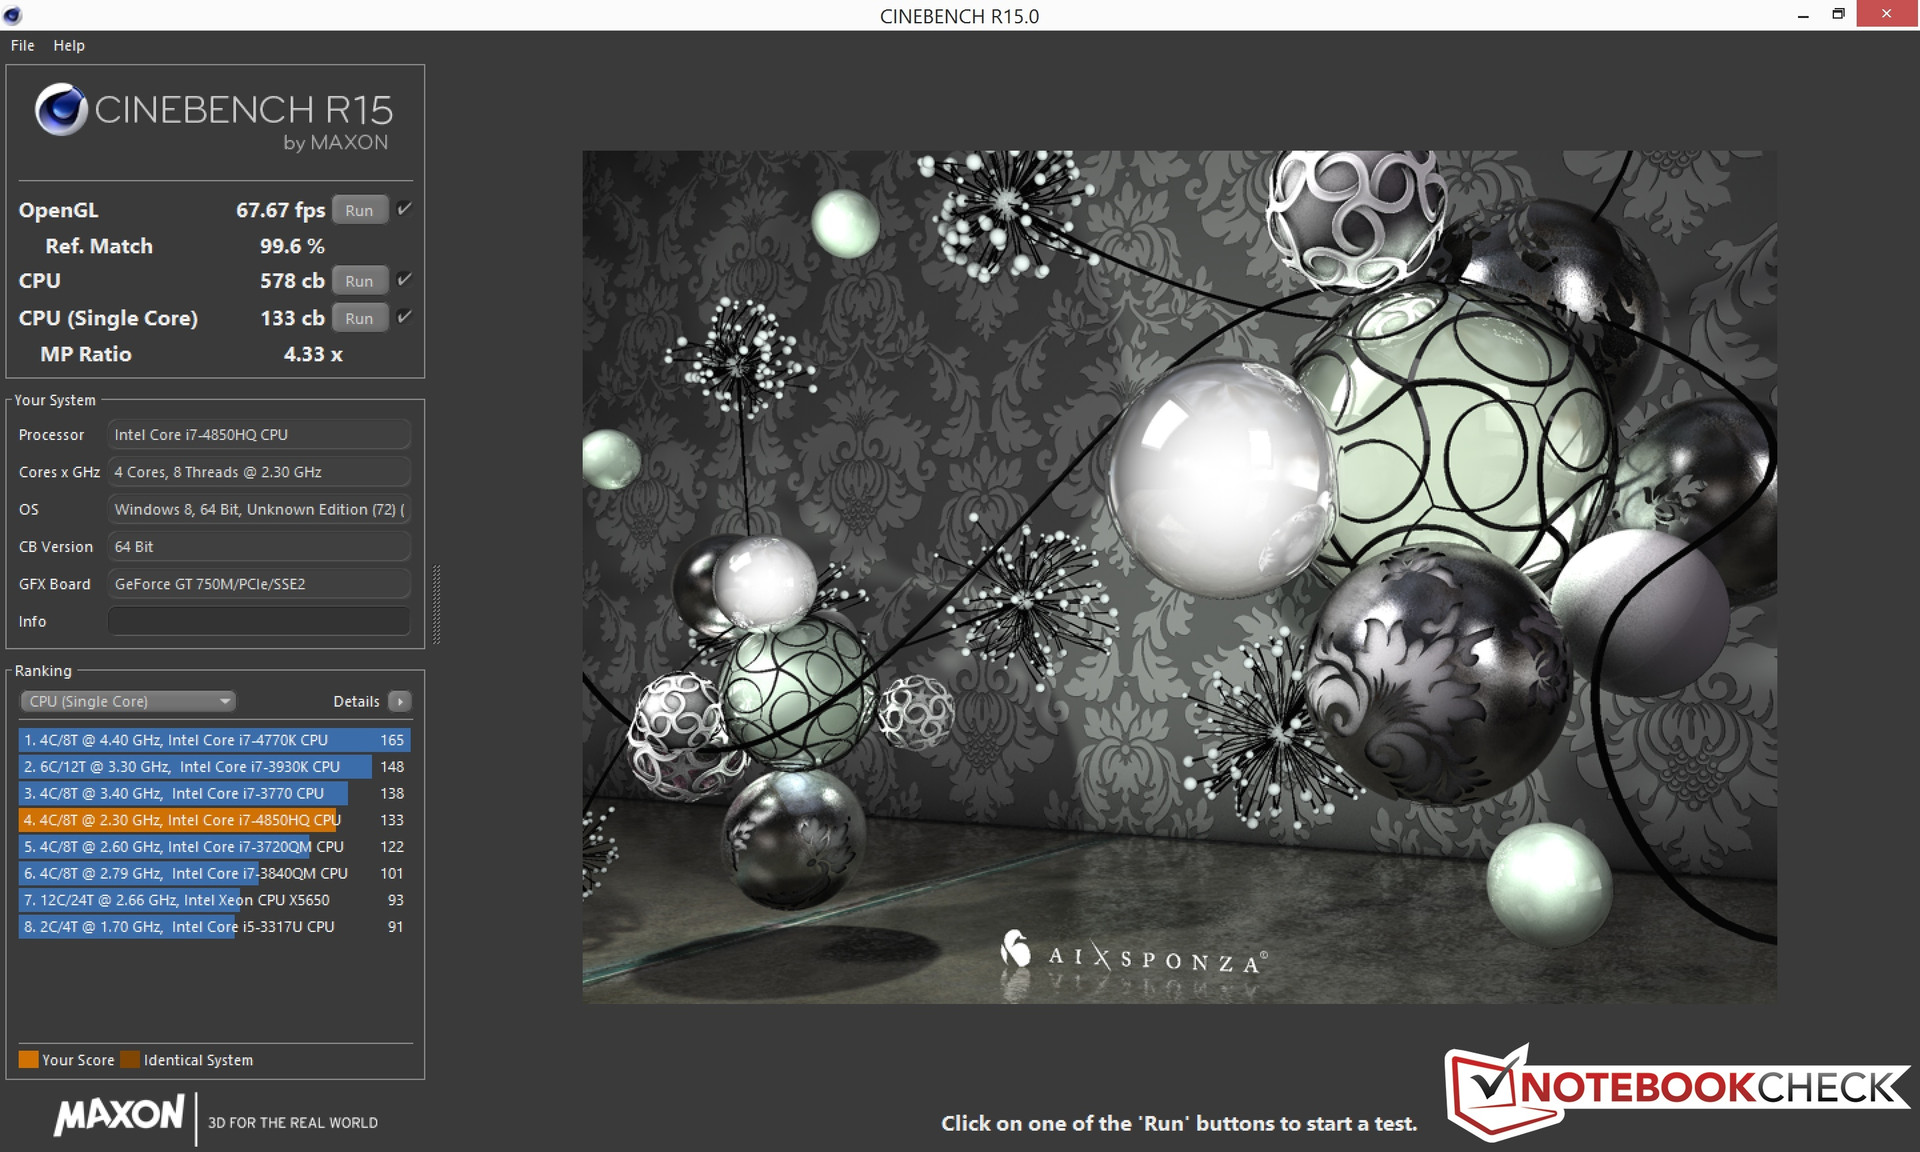
Task: Toggle the OpenGL test checkbox
Action: coord(404,209)
